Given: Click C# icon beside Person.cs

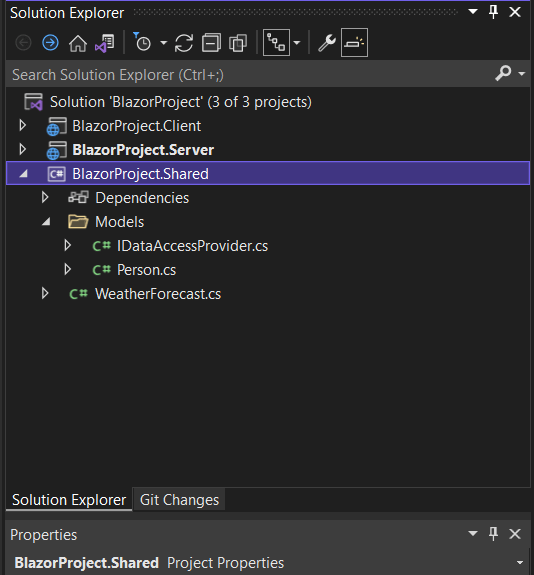Looking at the screenshot, I should coord(101,270).
